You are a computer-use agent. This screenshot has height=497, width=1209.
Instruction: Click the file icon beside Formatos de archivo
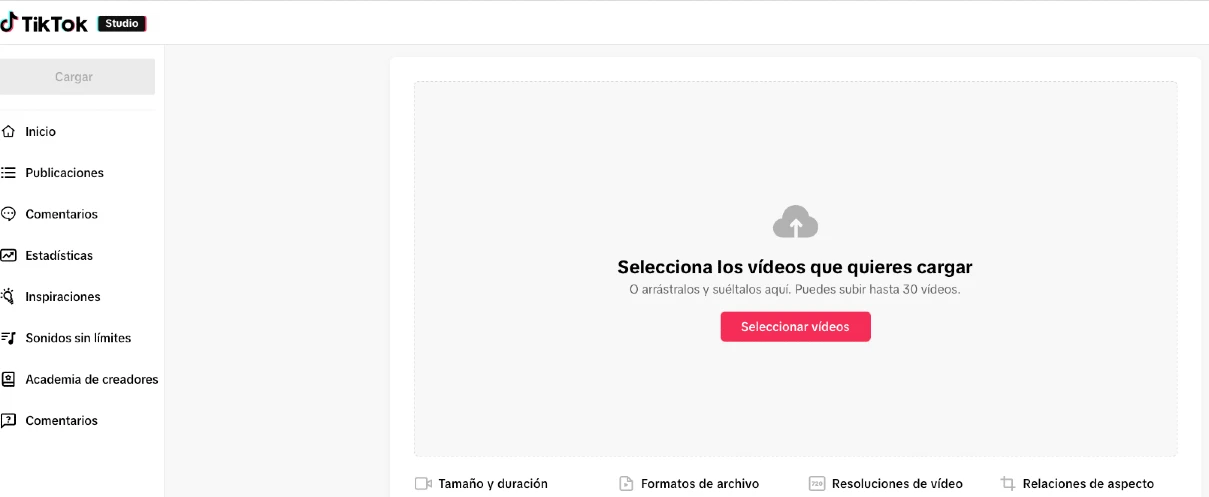626,484
